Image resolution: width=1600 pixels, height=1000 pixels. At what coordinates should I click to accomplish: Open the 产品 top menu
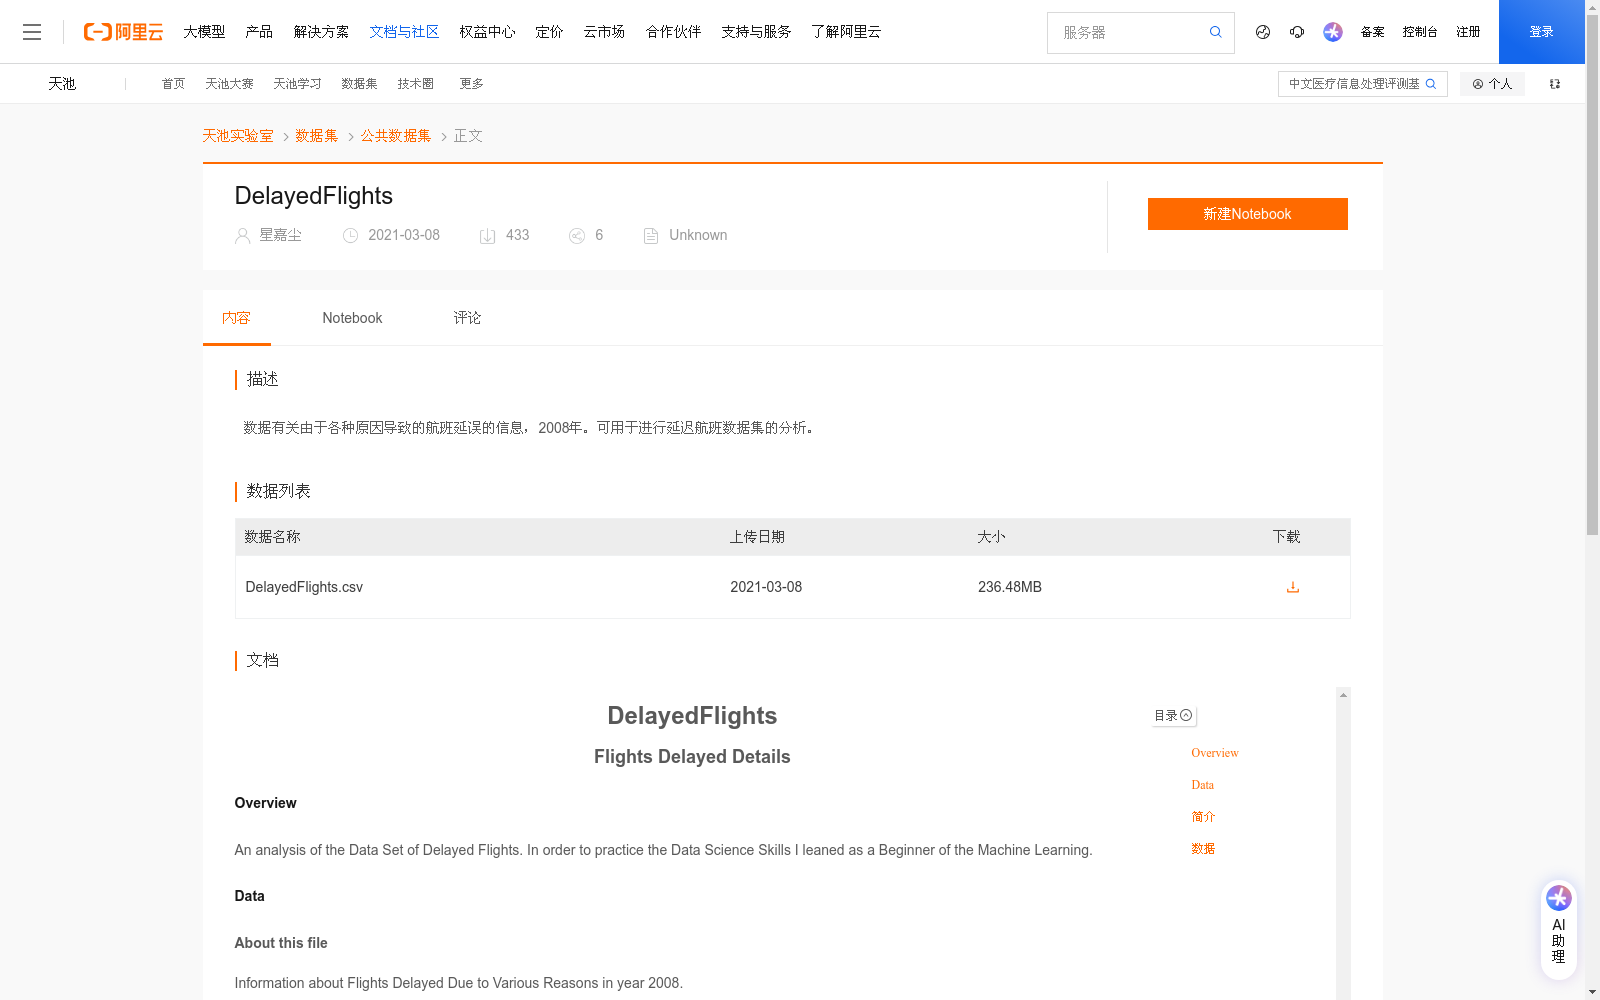pos(259,32)
